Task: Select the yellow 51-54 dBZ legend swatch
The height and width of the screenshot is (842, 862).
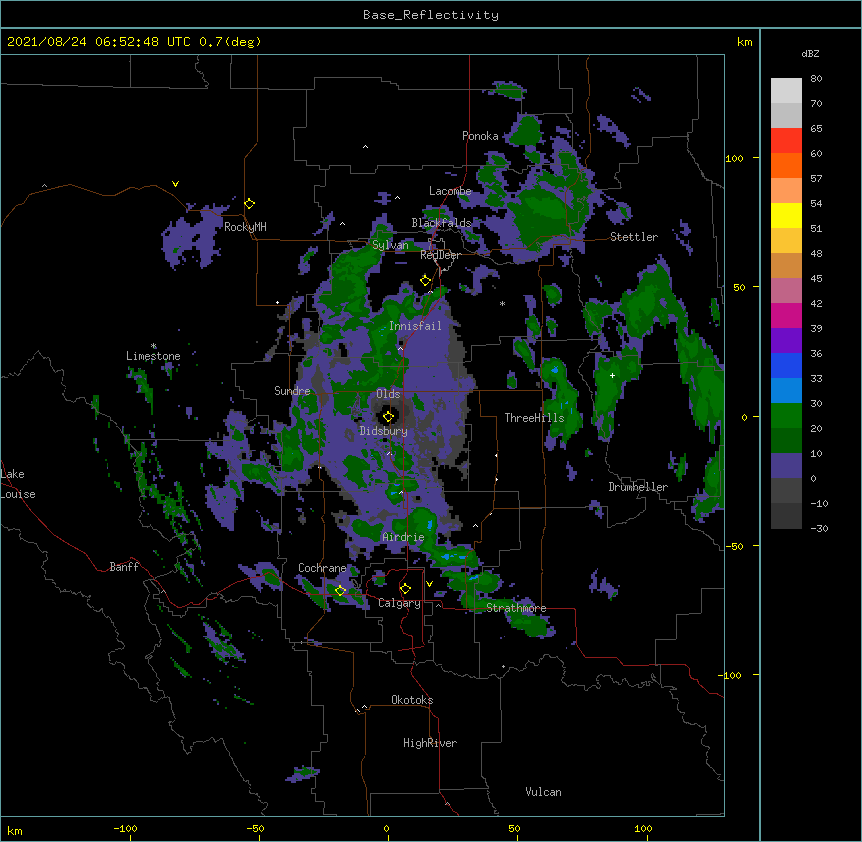Action: click(786, 215)
